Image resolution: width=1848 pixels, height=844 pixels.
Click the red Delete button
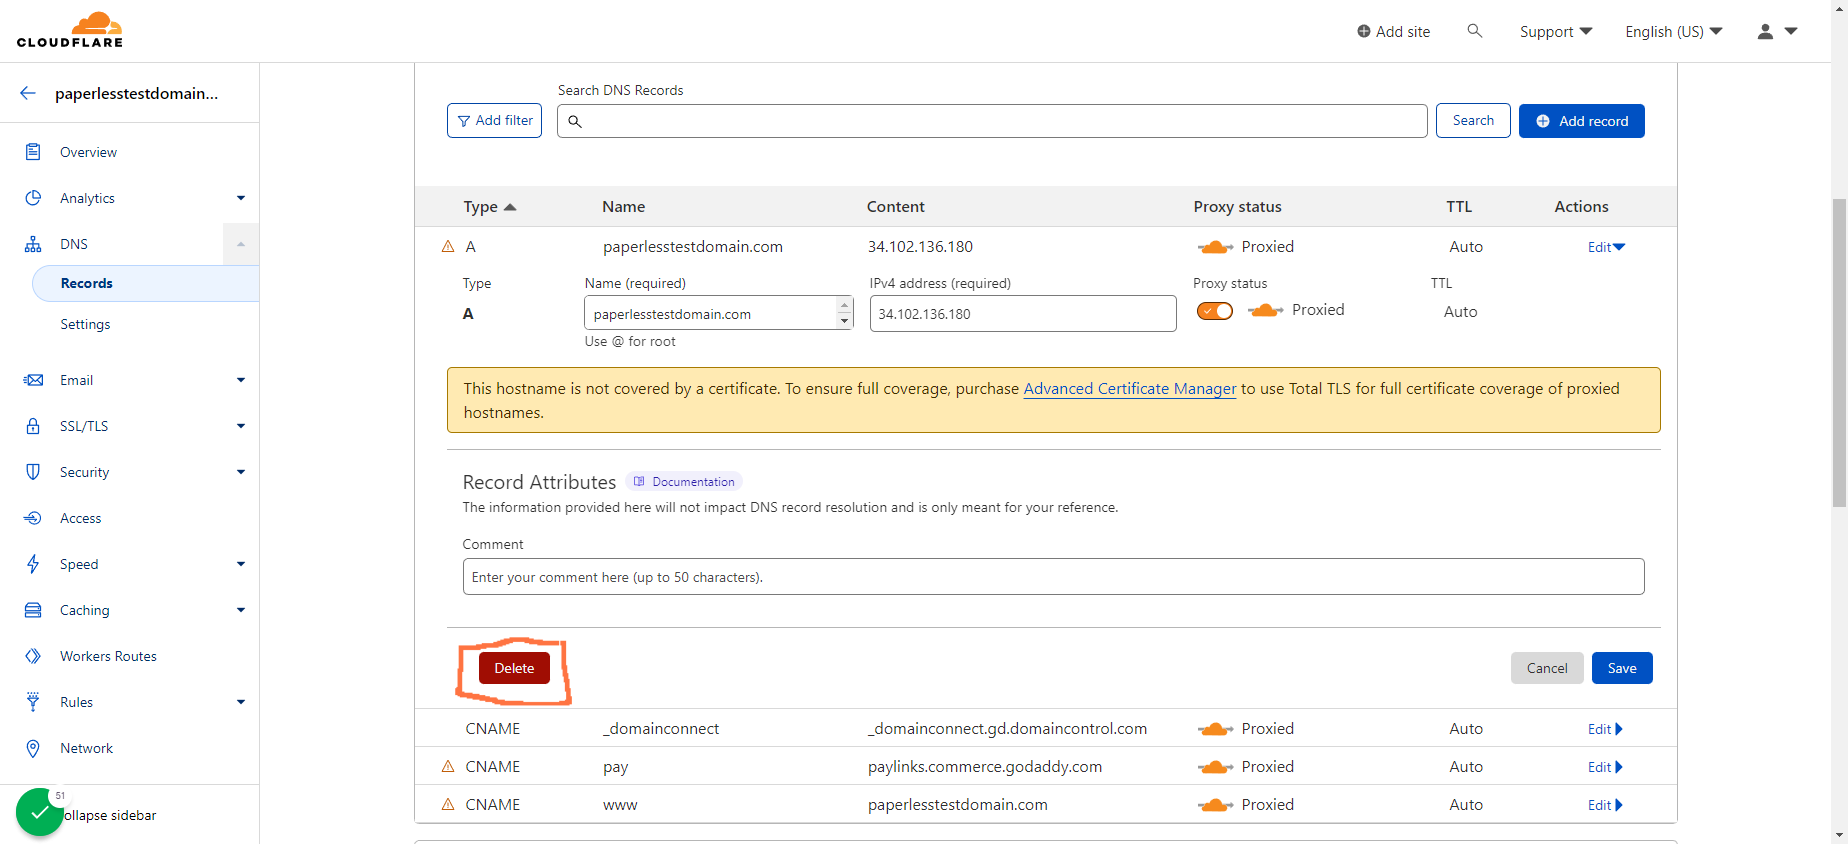514,668
